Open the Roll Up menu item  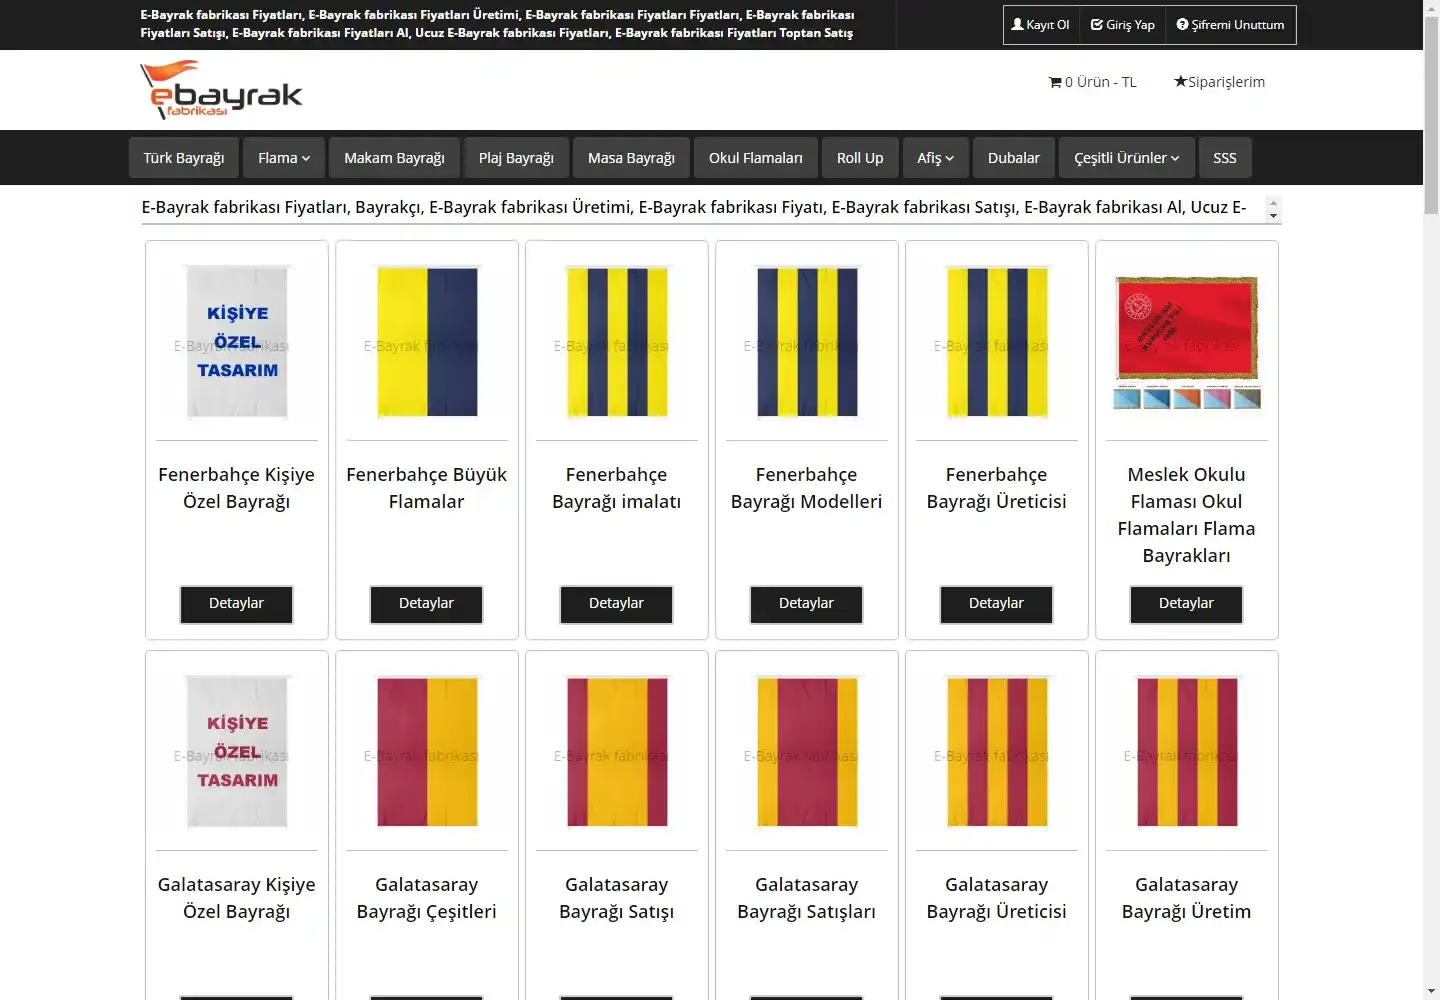[x=860, y=158]
